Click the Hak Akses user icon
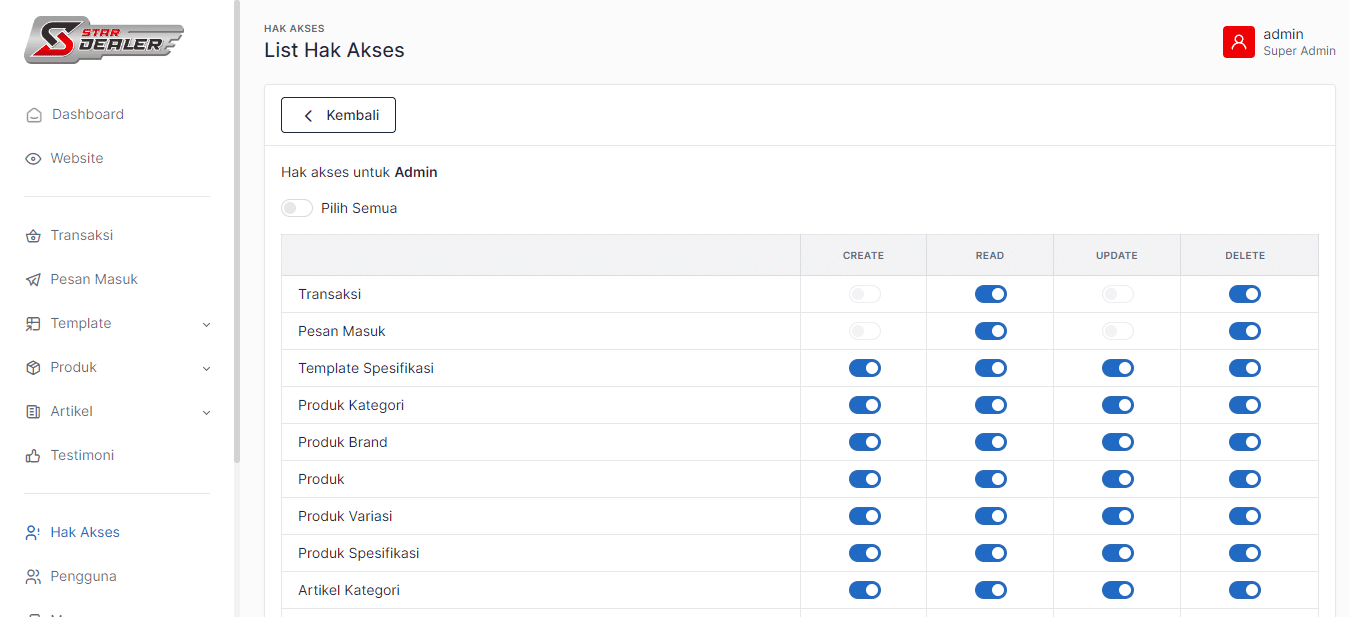1349x617 pixels. point(33,533)
